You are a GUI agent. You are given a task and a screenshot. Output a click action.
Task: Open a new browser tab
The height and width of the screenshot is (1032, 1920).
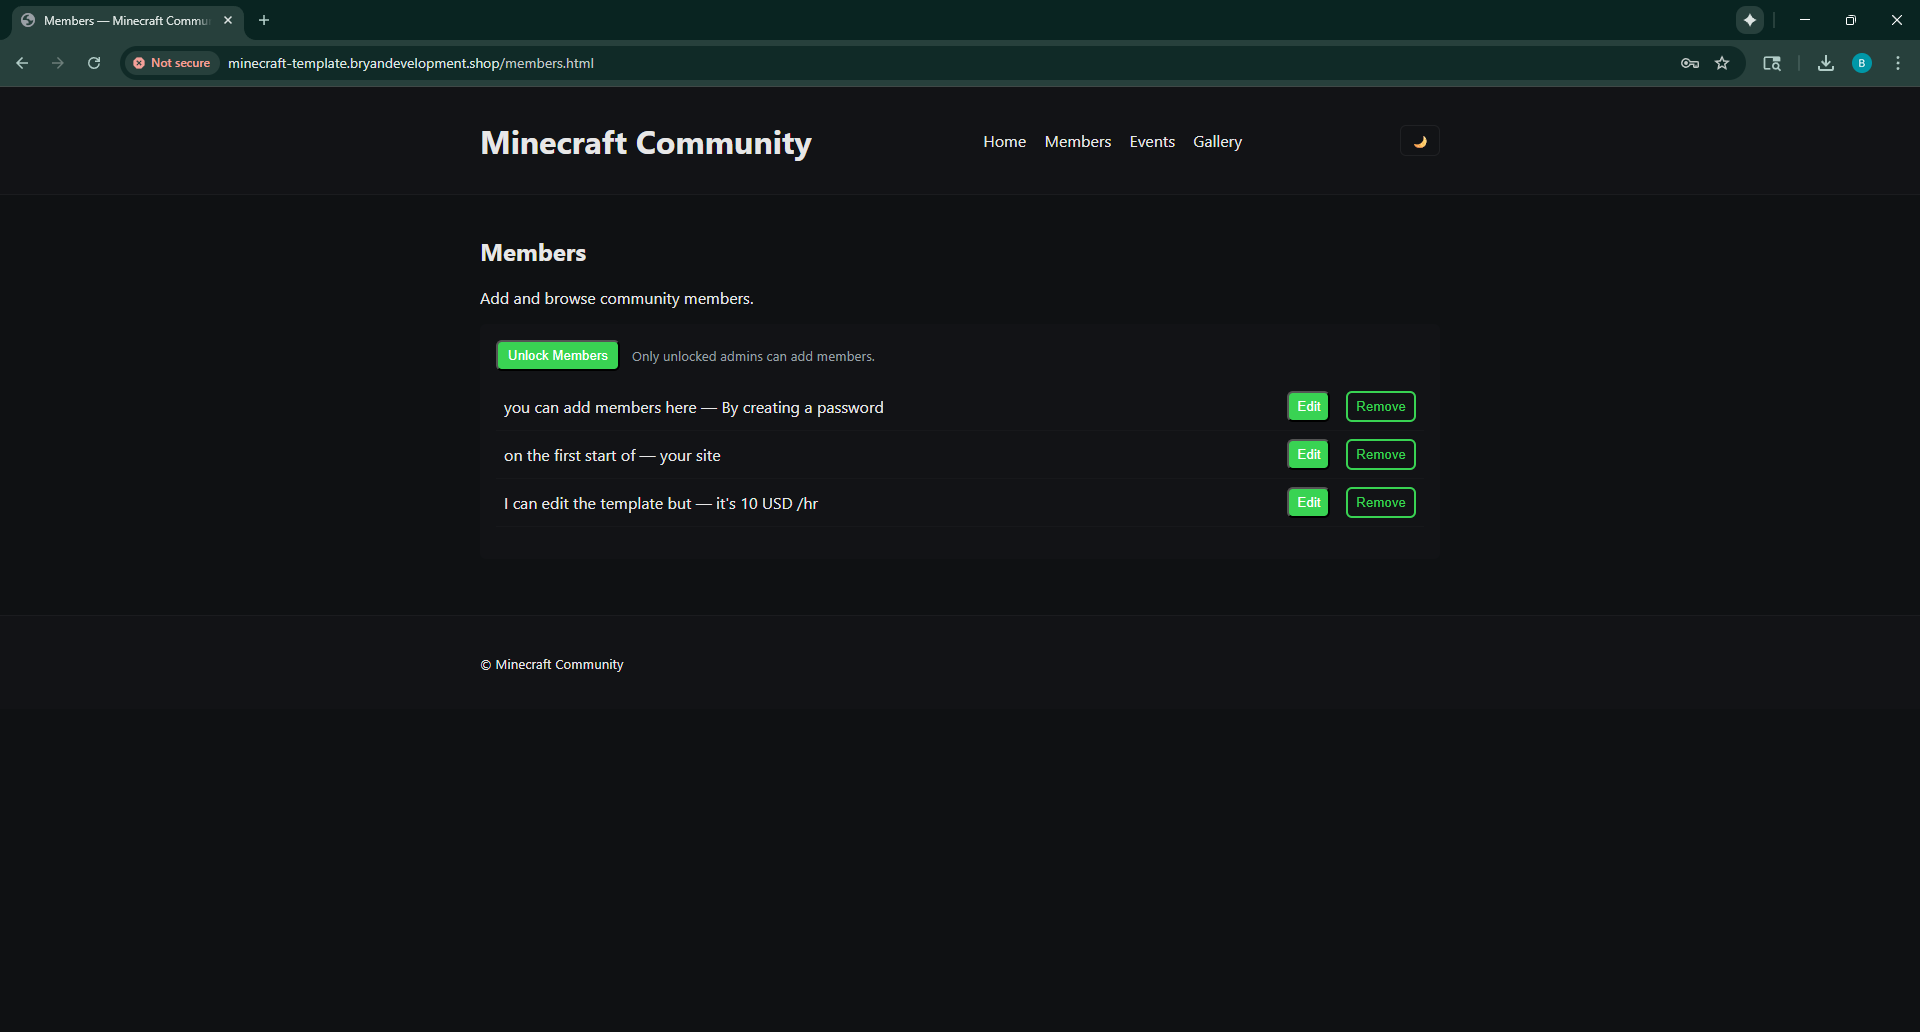(264, 20)
